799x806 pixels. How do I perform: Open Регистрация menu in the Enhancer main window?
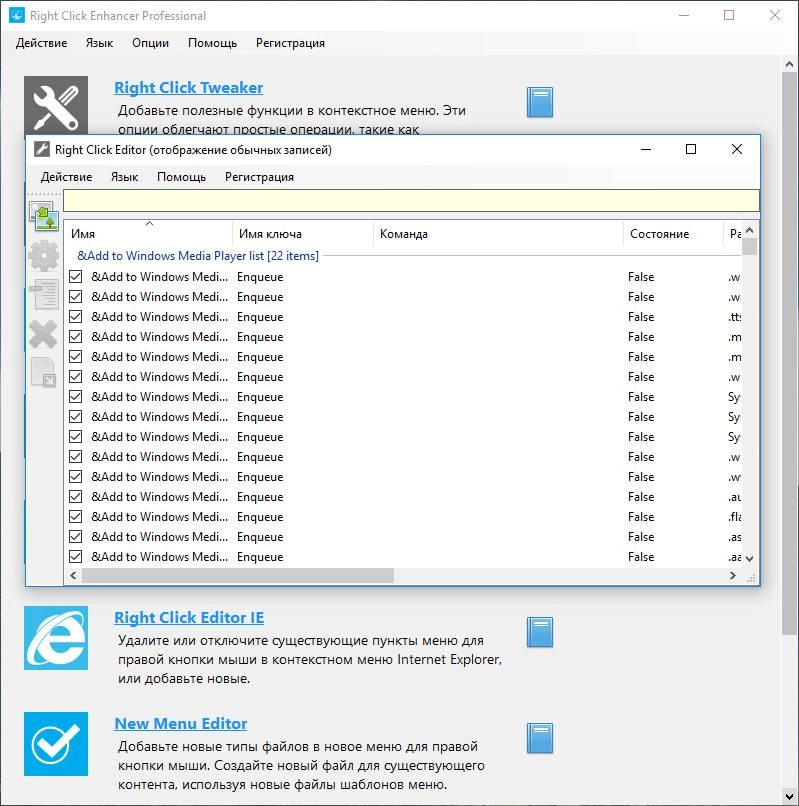pos(290,43)
